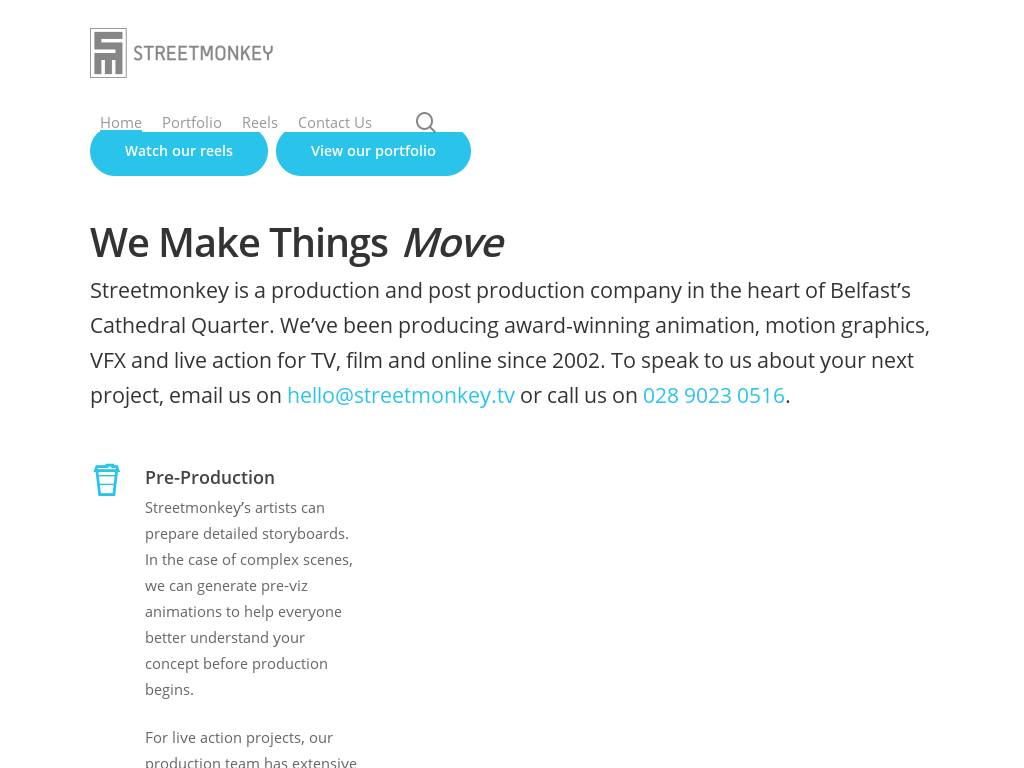Image resolution: width=1024 pixels, height=768 pixels.
Task: Open the Portfolio menu item
Action: pyautogui.click(x=192, y=122)
